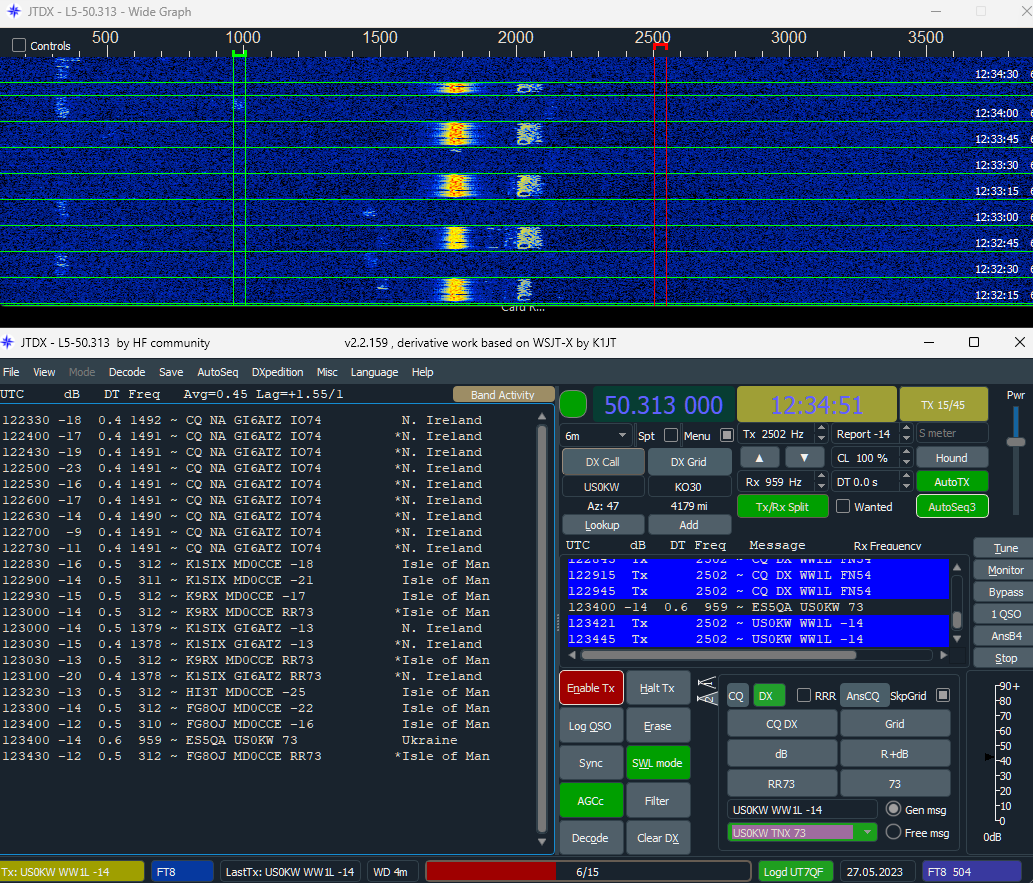1033x883 pixels.
Task: Click the Hound mode button
Action: tap(951, 457)
